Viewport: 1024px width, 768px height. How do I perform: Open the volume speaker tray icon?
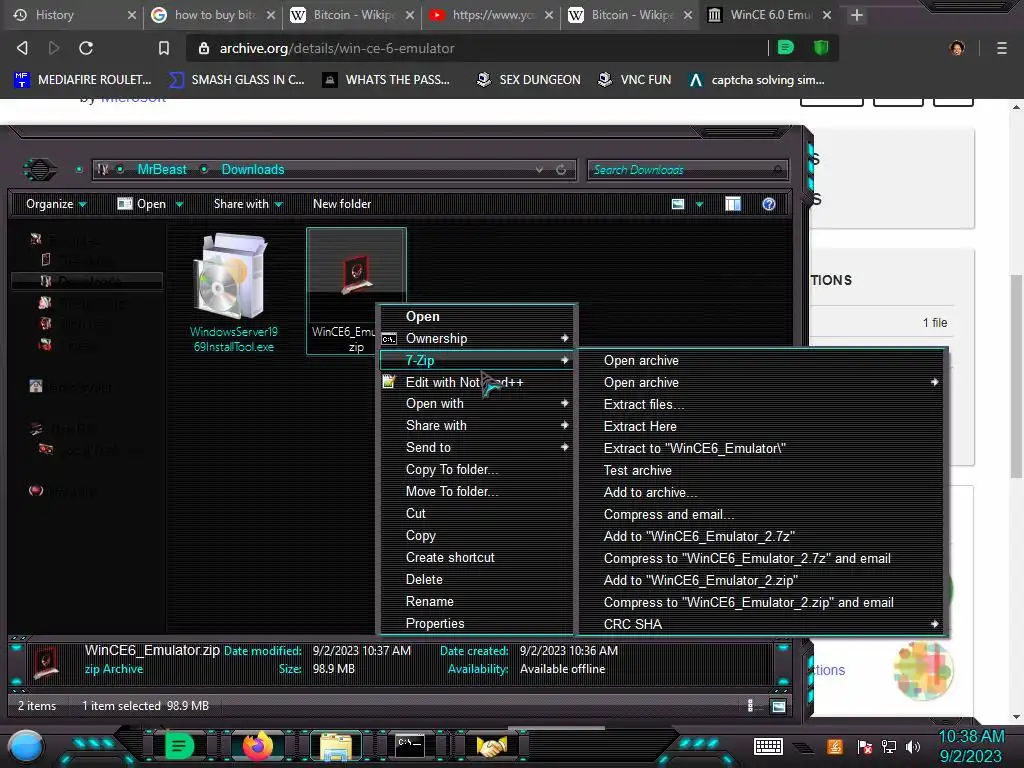913,746
